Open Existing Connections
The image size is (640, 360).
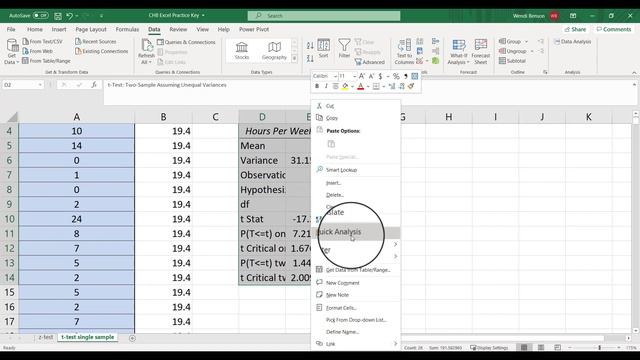pyautogui.click(x=102, y=51)
